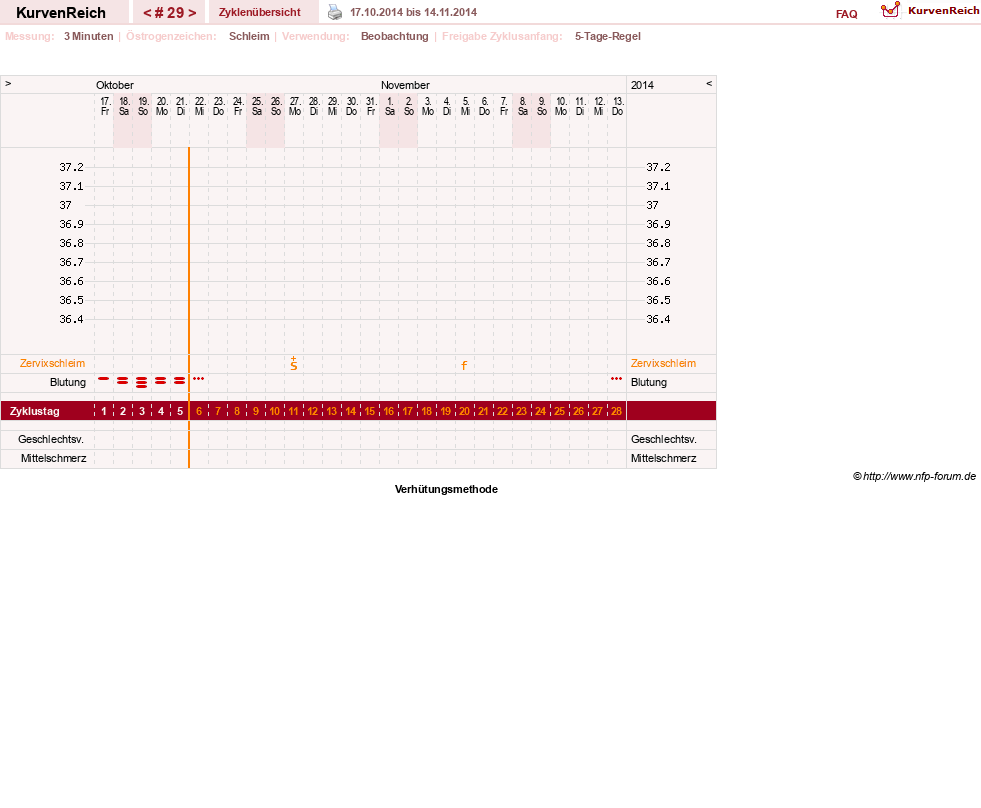Click bleeding symbol on cycle day 5
This screenshot has height=808, width=981.
180,381
